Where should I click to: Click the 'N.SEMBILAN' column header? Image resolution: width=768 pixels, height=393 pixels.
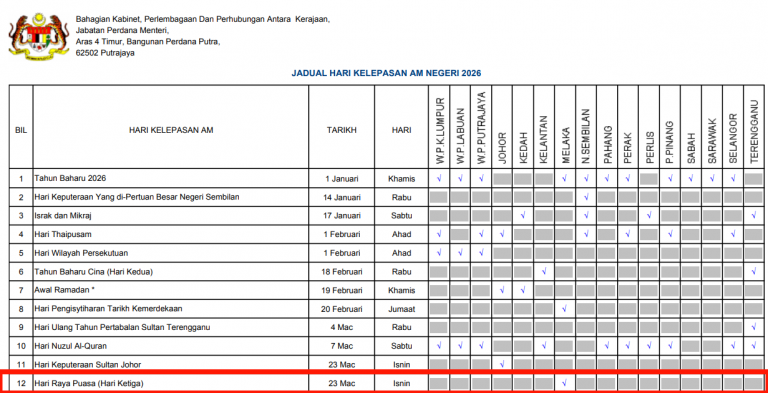(x=586, y=136)
